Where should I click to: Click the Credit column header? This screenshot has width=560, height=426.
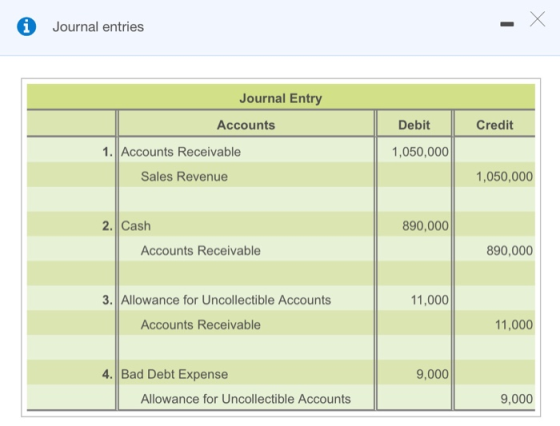click(x=495, y=125)
